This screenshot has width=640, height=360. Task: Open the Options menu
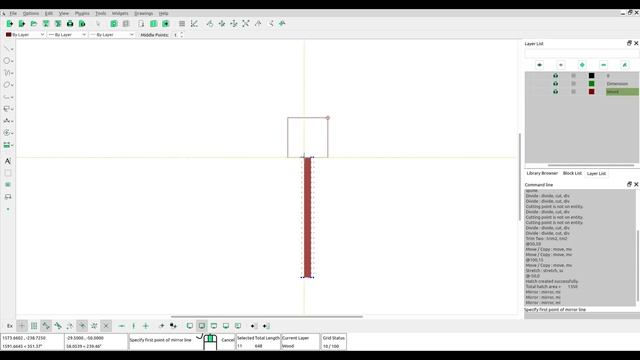(x=31, y=13)
